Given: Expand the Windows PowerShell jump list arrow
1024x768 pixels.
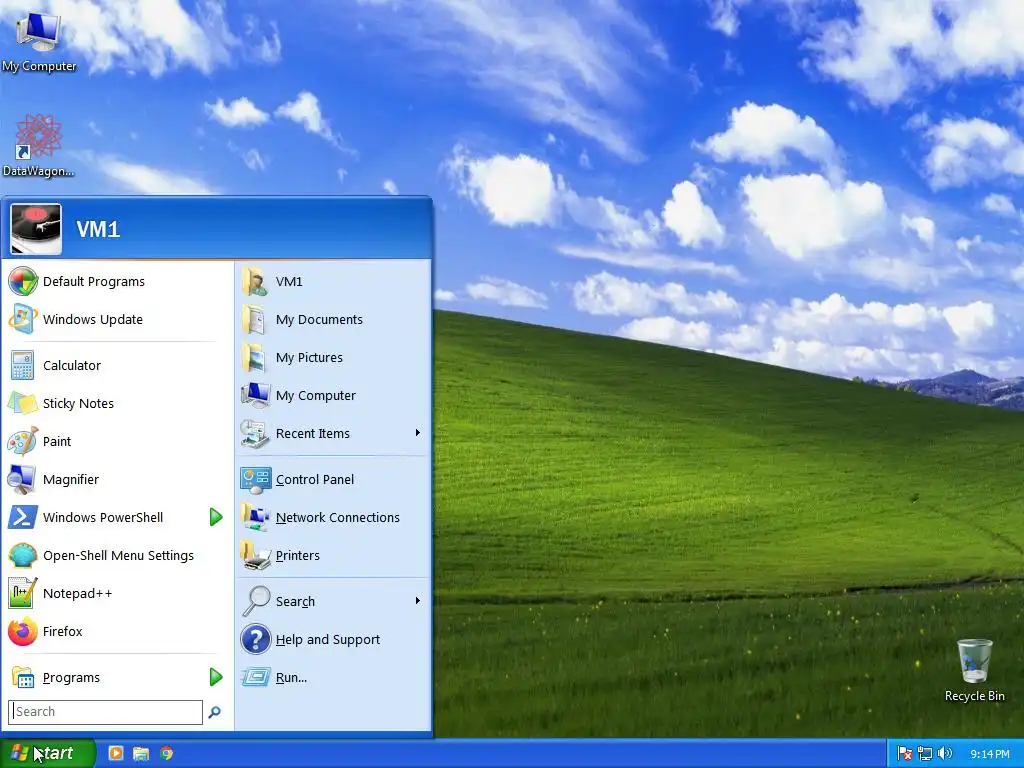Looking at the screenshot, I should [x=216, y=517].
